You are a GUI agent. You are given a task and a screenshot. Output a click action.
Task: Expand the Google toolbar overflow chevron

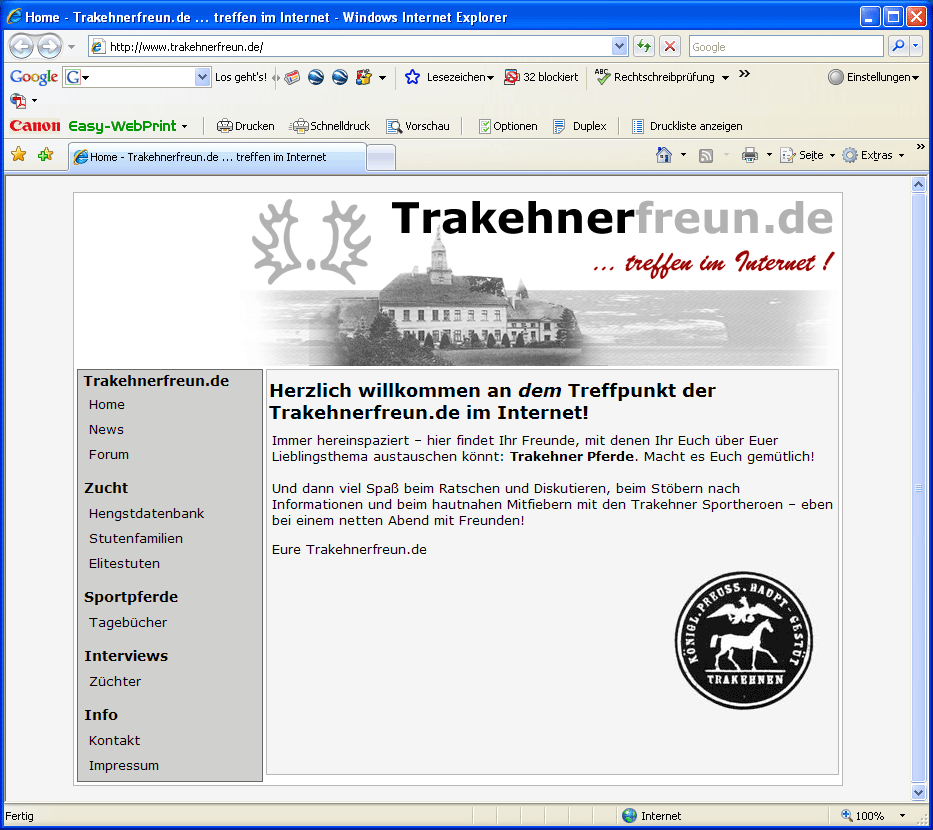click(744, 74)
